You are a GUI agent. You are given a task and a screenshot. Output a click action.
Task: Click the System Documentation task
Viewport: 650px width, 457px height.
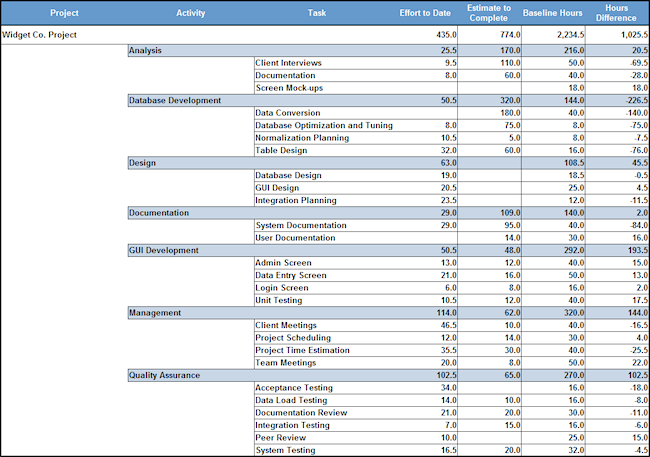tap(301, 225)
